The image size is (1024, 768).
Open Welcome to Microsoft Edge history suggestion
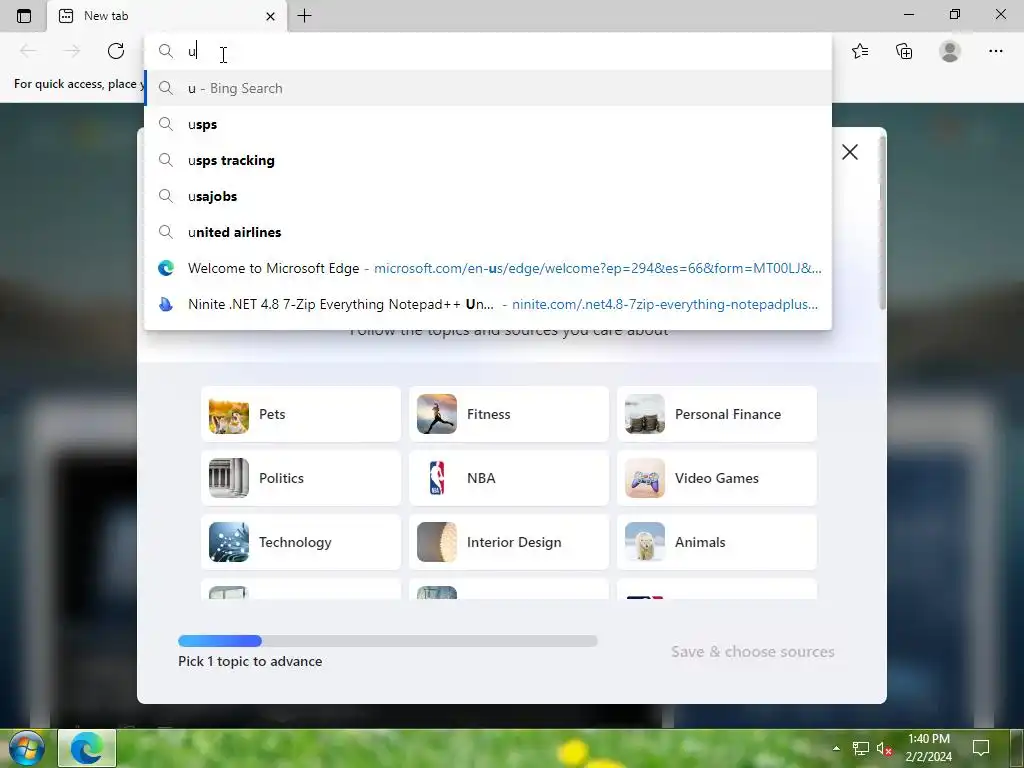point(488,268)
